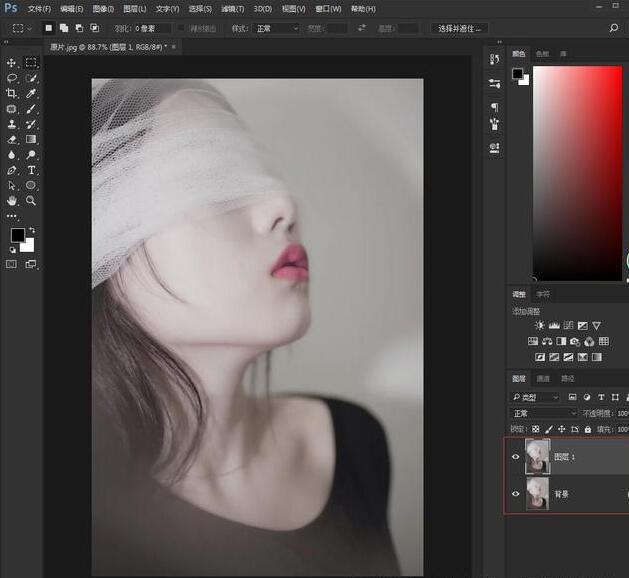Select the Crop tool
This screenshot has width=629, height=578.
(x=12, y=93)
